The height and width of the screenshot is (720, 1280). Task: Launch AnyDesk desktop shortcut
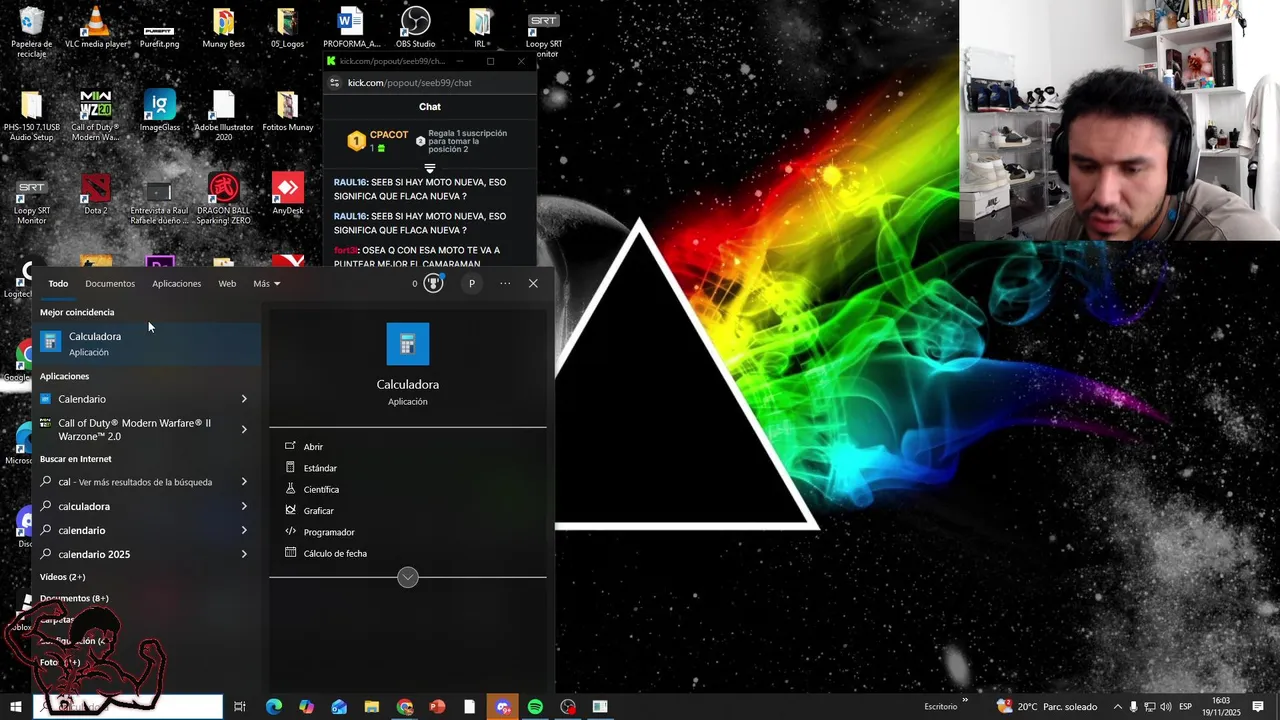click(x=288, y=195)
